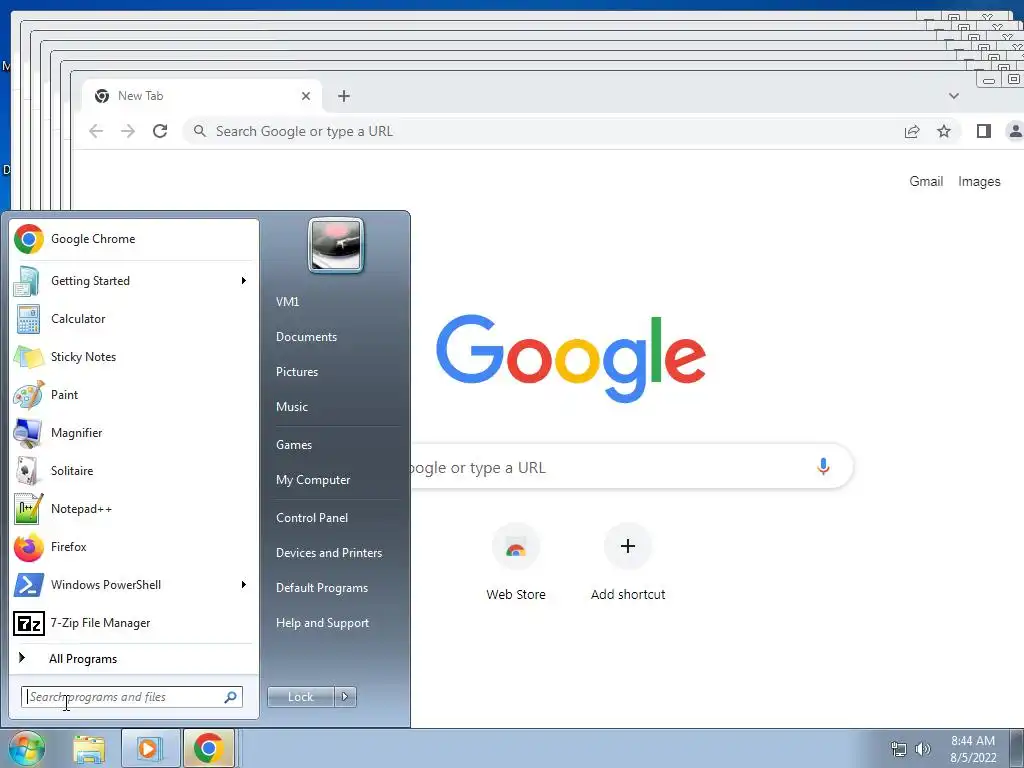This screenshot has width=1024, height=768.
Task: Click the Start menu search magnifier icon
Action: (231, 697)
